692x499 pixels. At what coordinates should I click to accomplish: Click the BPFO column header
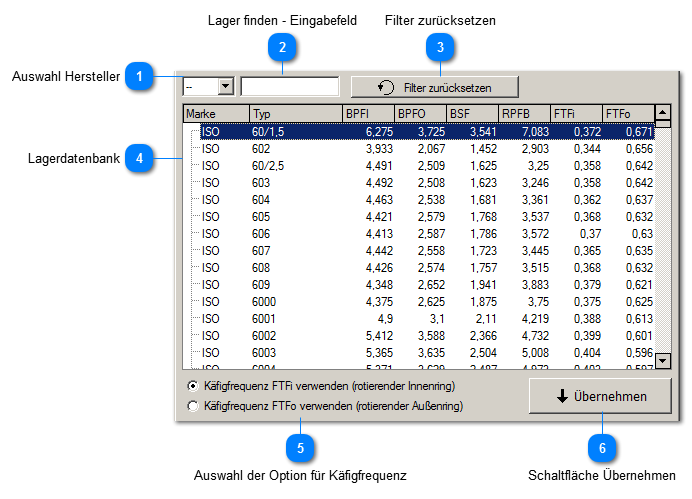click(x=420, y=114)
